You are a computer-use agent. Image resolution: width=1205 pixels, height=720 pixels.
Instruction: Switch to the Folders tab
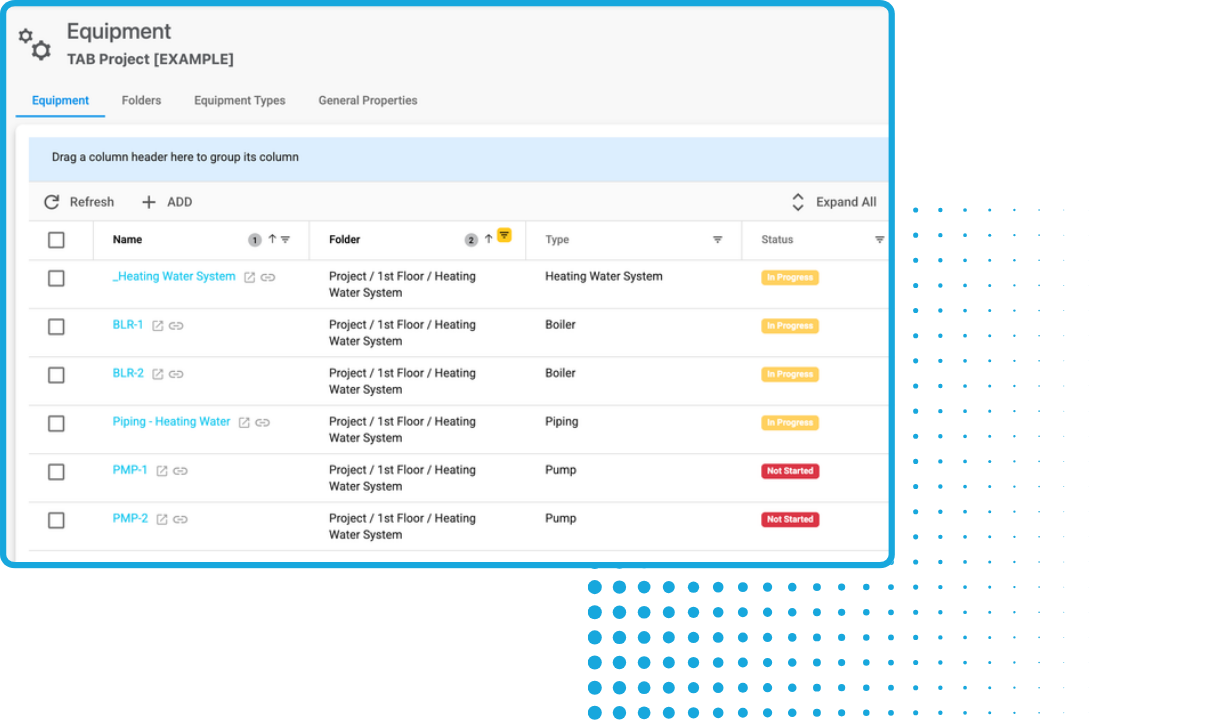pyautogui.click(x=141, y=101)
